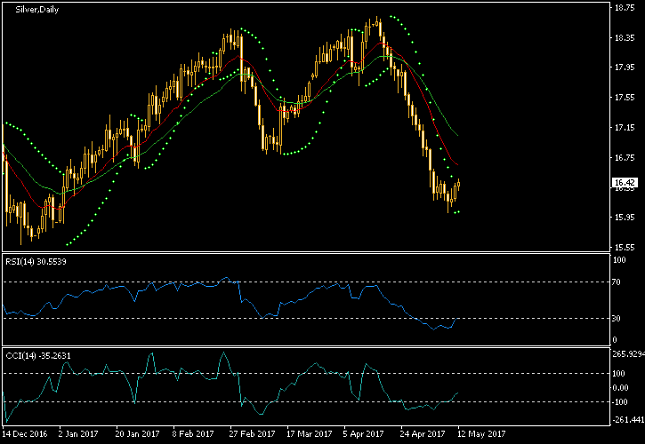Click the CCI(14) -35.2631 indicator label

[38, 356]
